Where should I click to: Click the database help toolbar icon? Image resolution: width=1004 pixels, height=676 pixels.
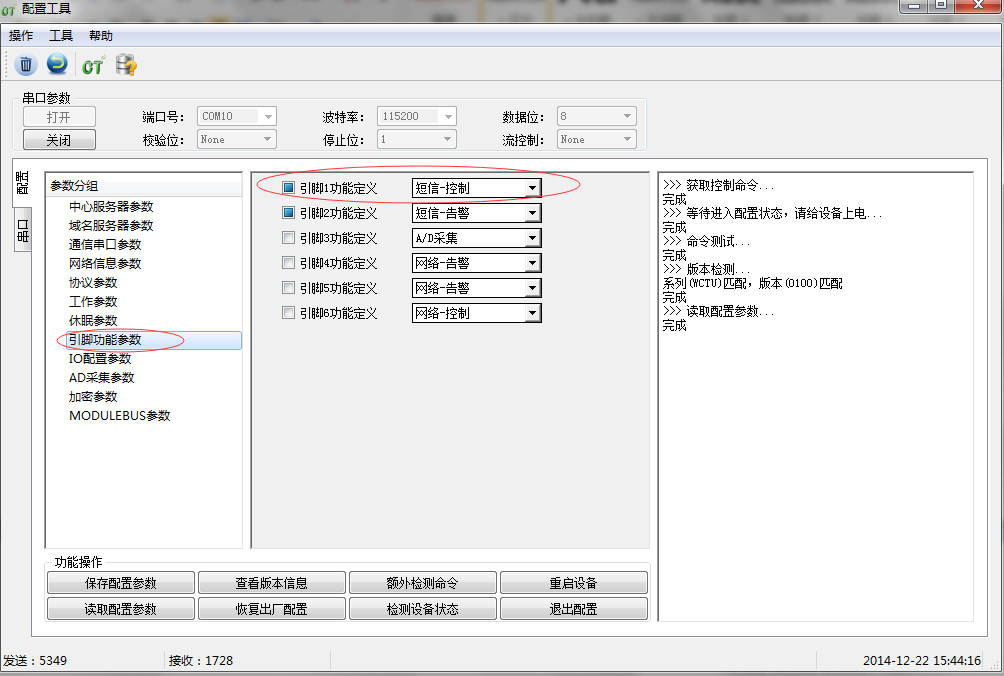(126, 65)
